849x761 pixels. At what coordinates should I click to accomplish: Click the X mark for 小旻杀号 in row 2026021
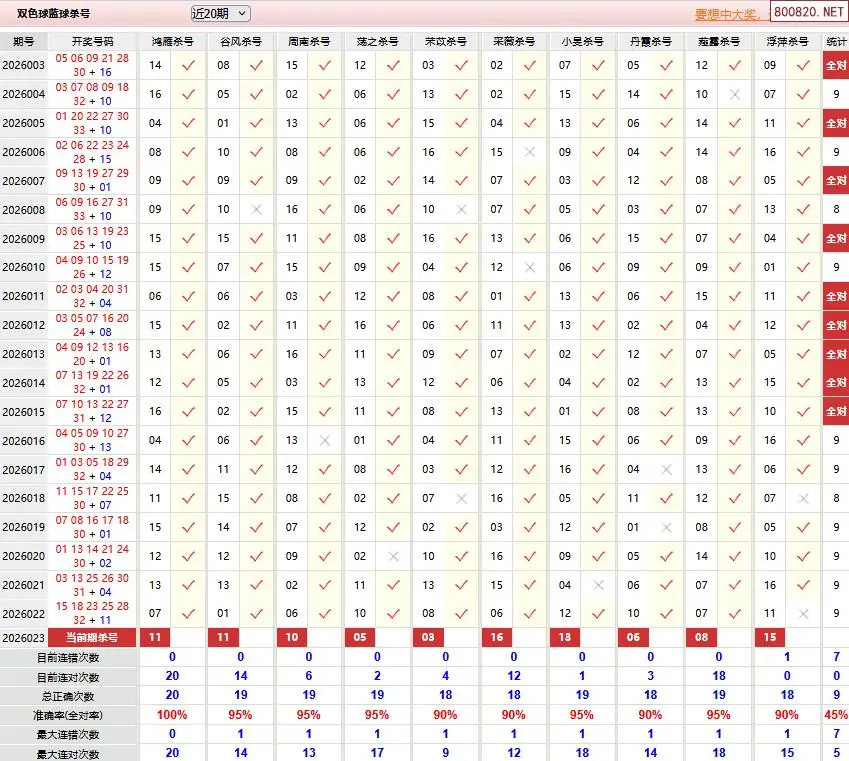coord(598,586)
